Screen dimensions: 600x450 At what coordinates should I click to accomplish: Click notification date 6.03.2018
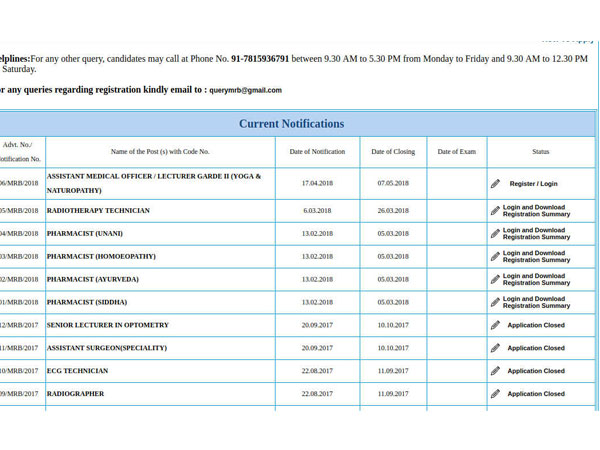coord(317,210)
